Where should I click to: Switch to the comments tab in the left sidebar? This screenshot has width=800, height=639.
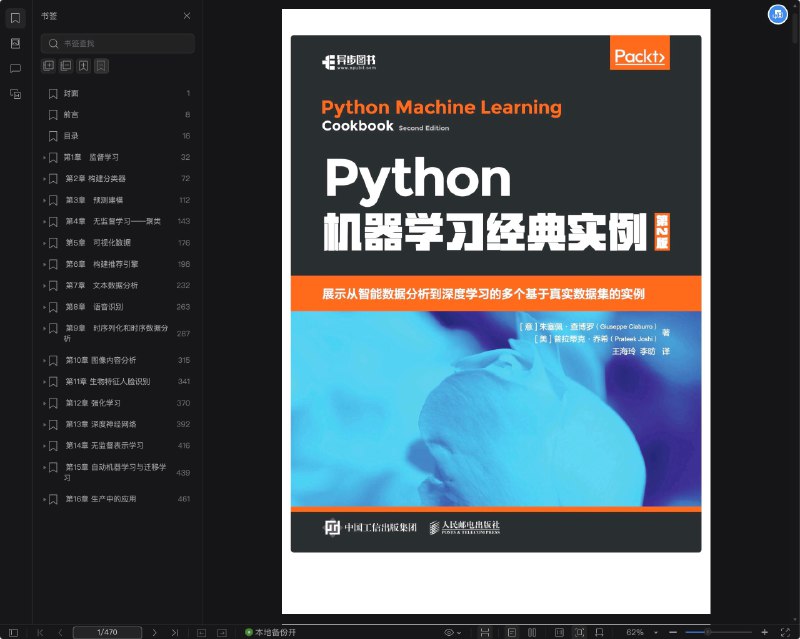[x=15, y=67]
